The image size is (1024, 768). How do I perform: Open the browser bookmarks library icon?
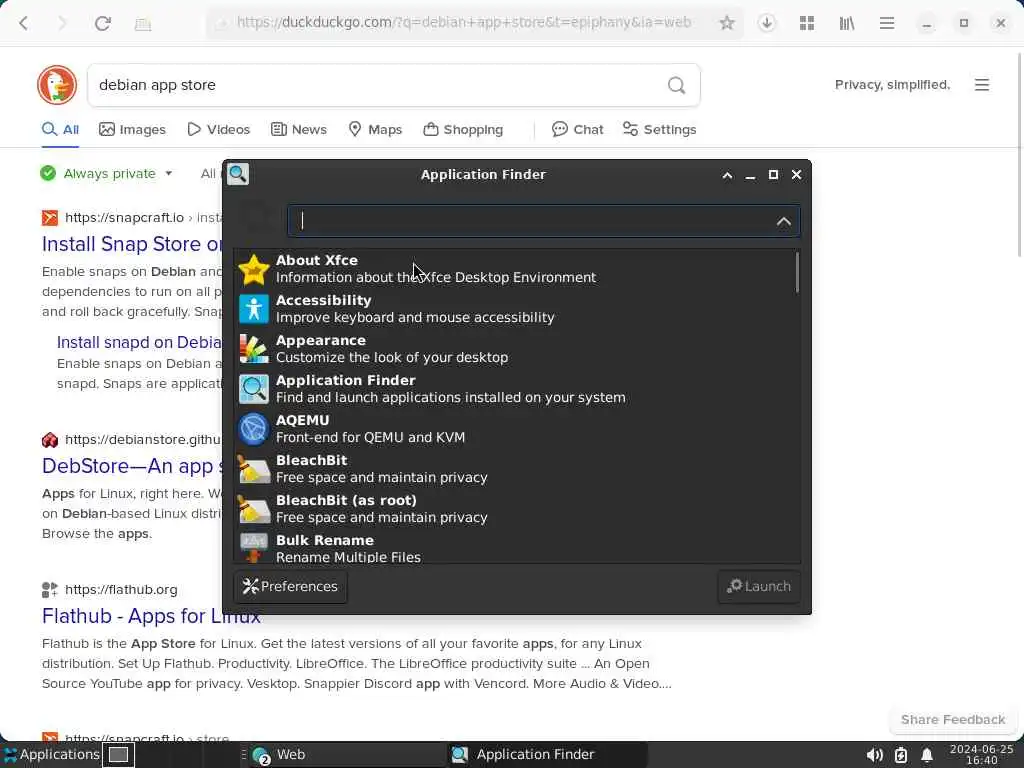coord(846,24)
